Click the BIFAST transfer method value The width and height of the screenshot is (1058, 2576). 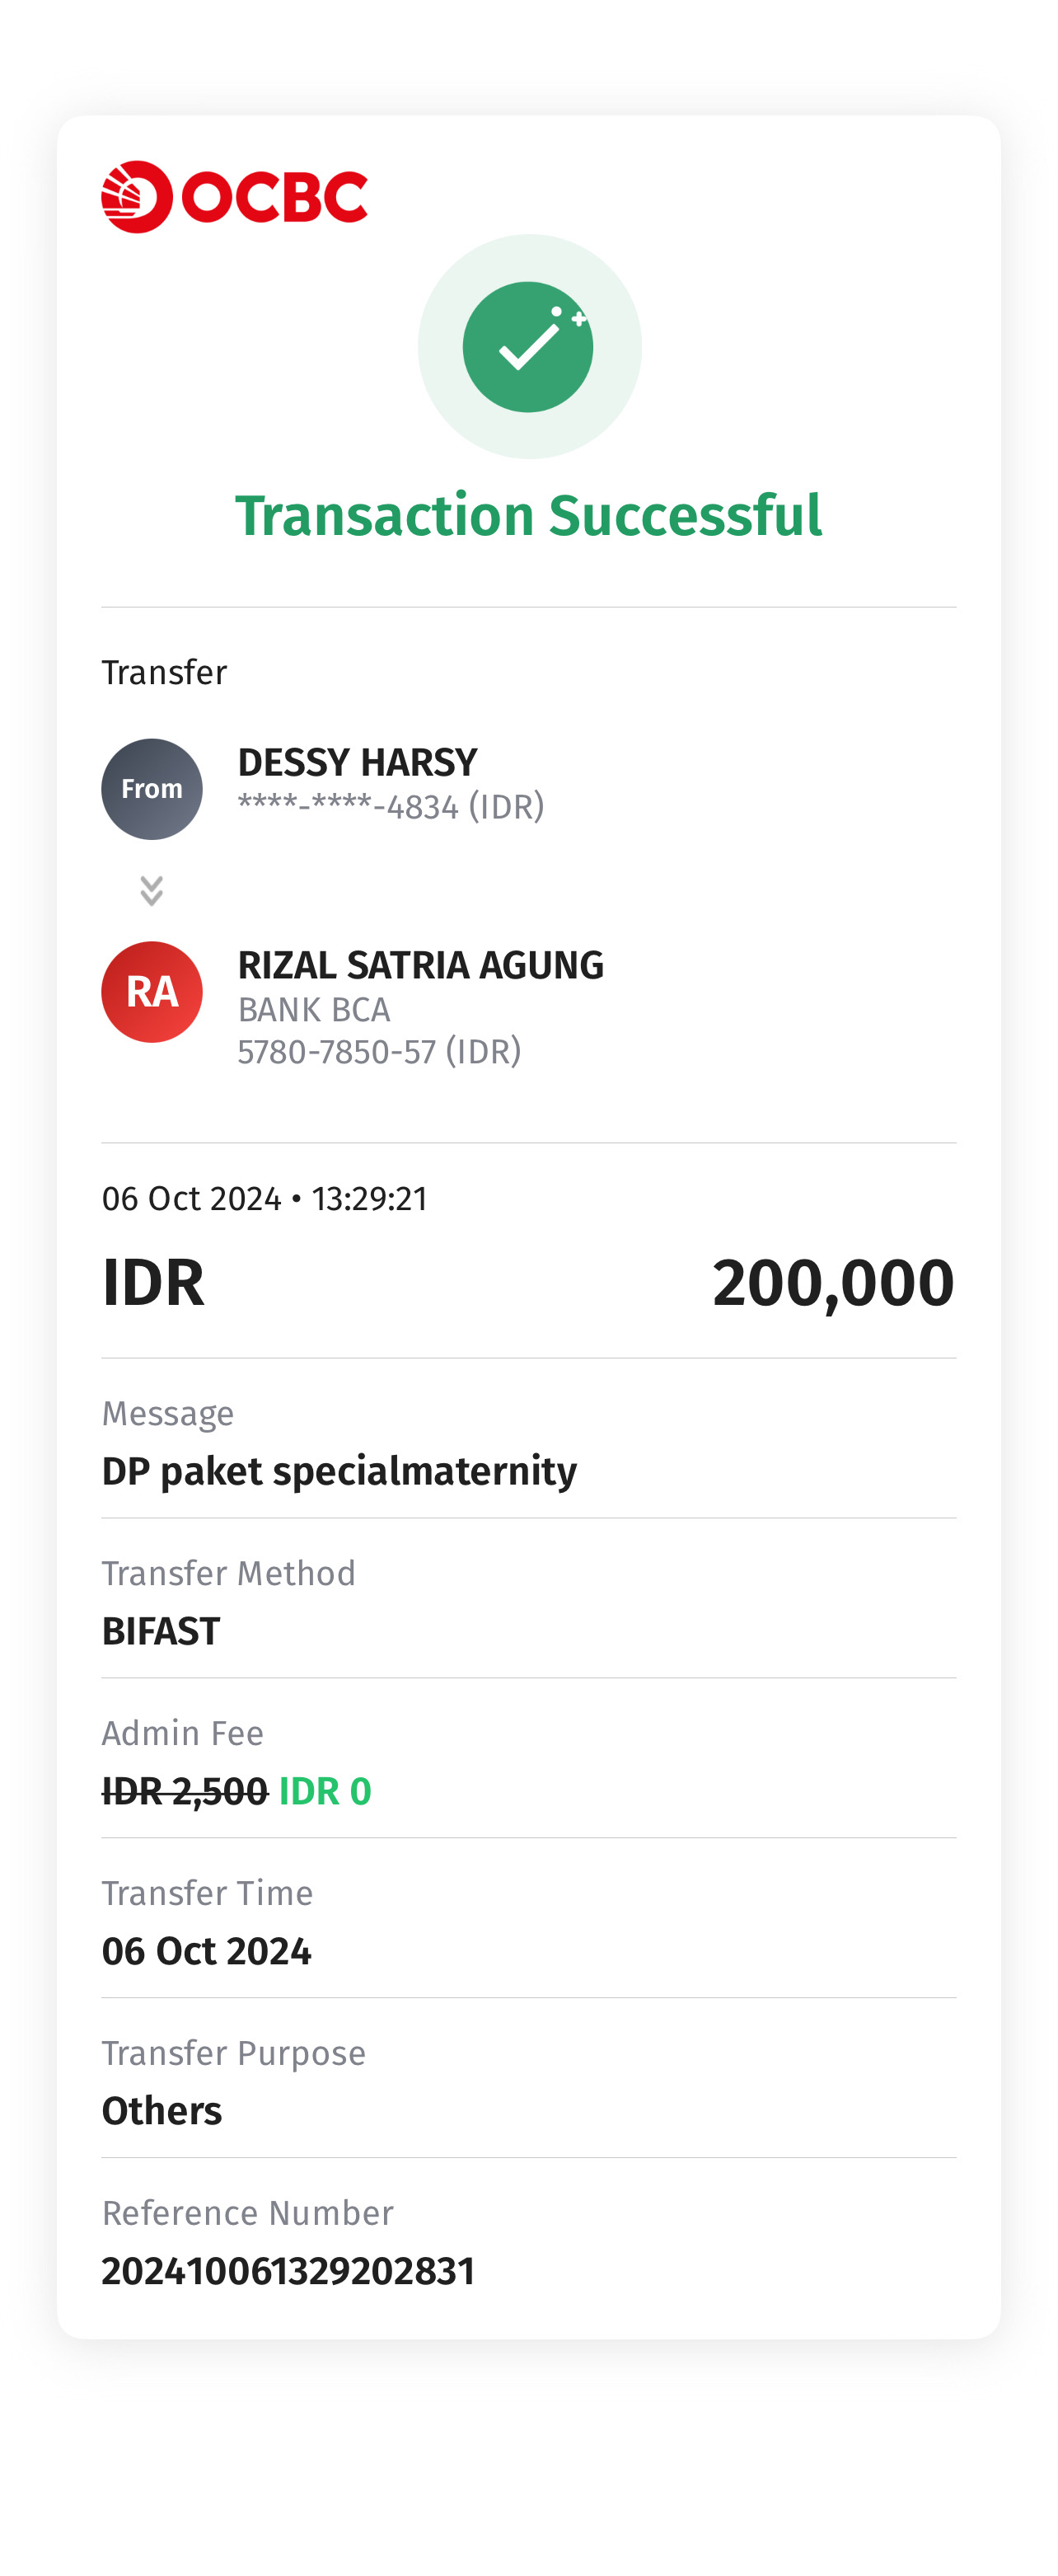click(x=161, y=1632)
